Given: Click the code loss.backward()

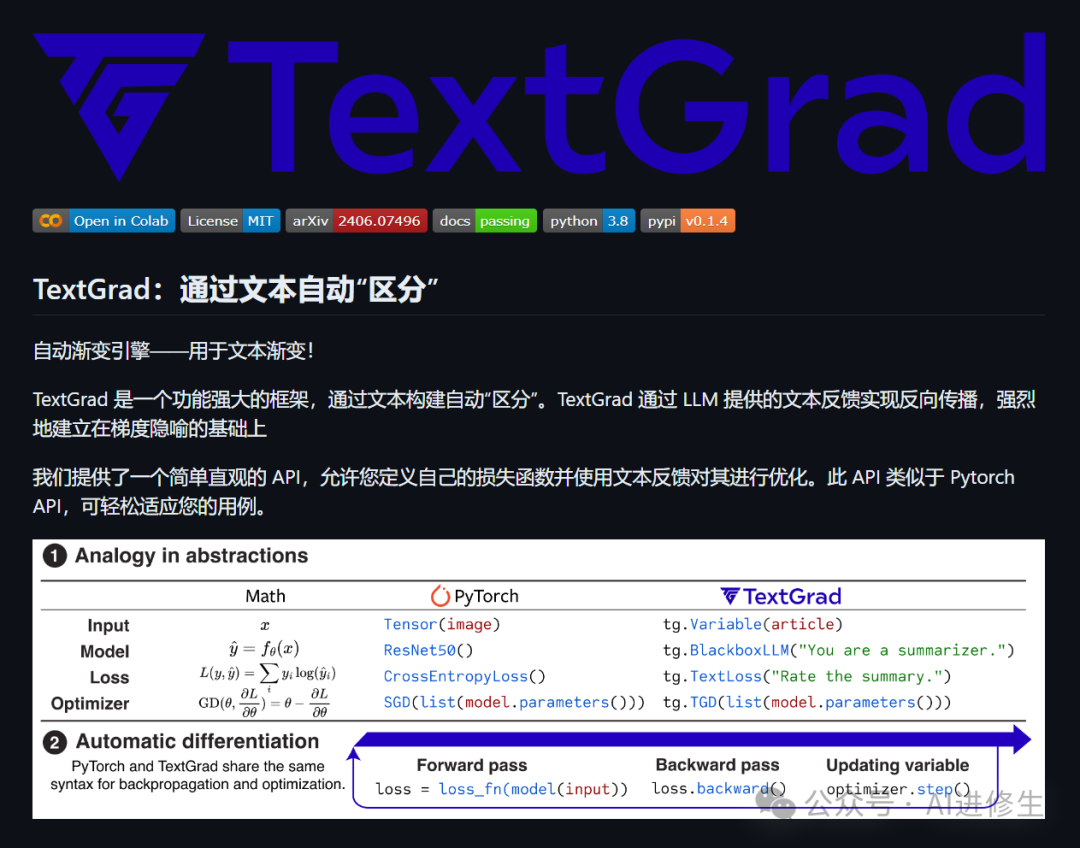Looking at the screenshot, I should coord(719,788).
